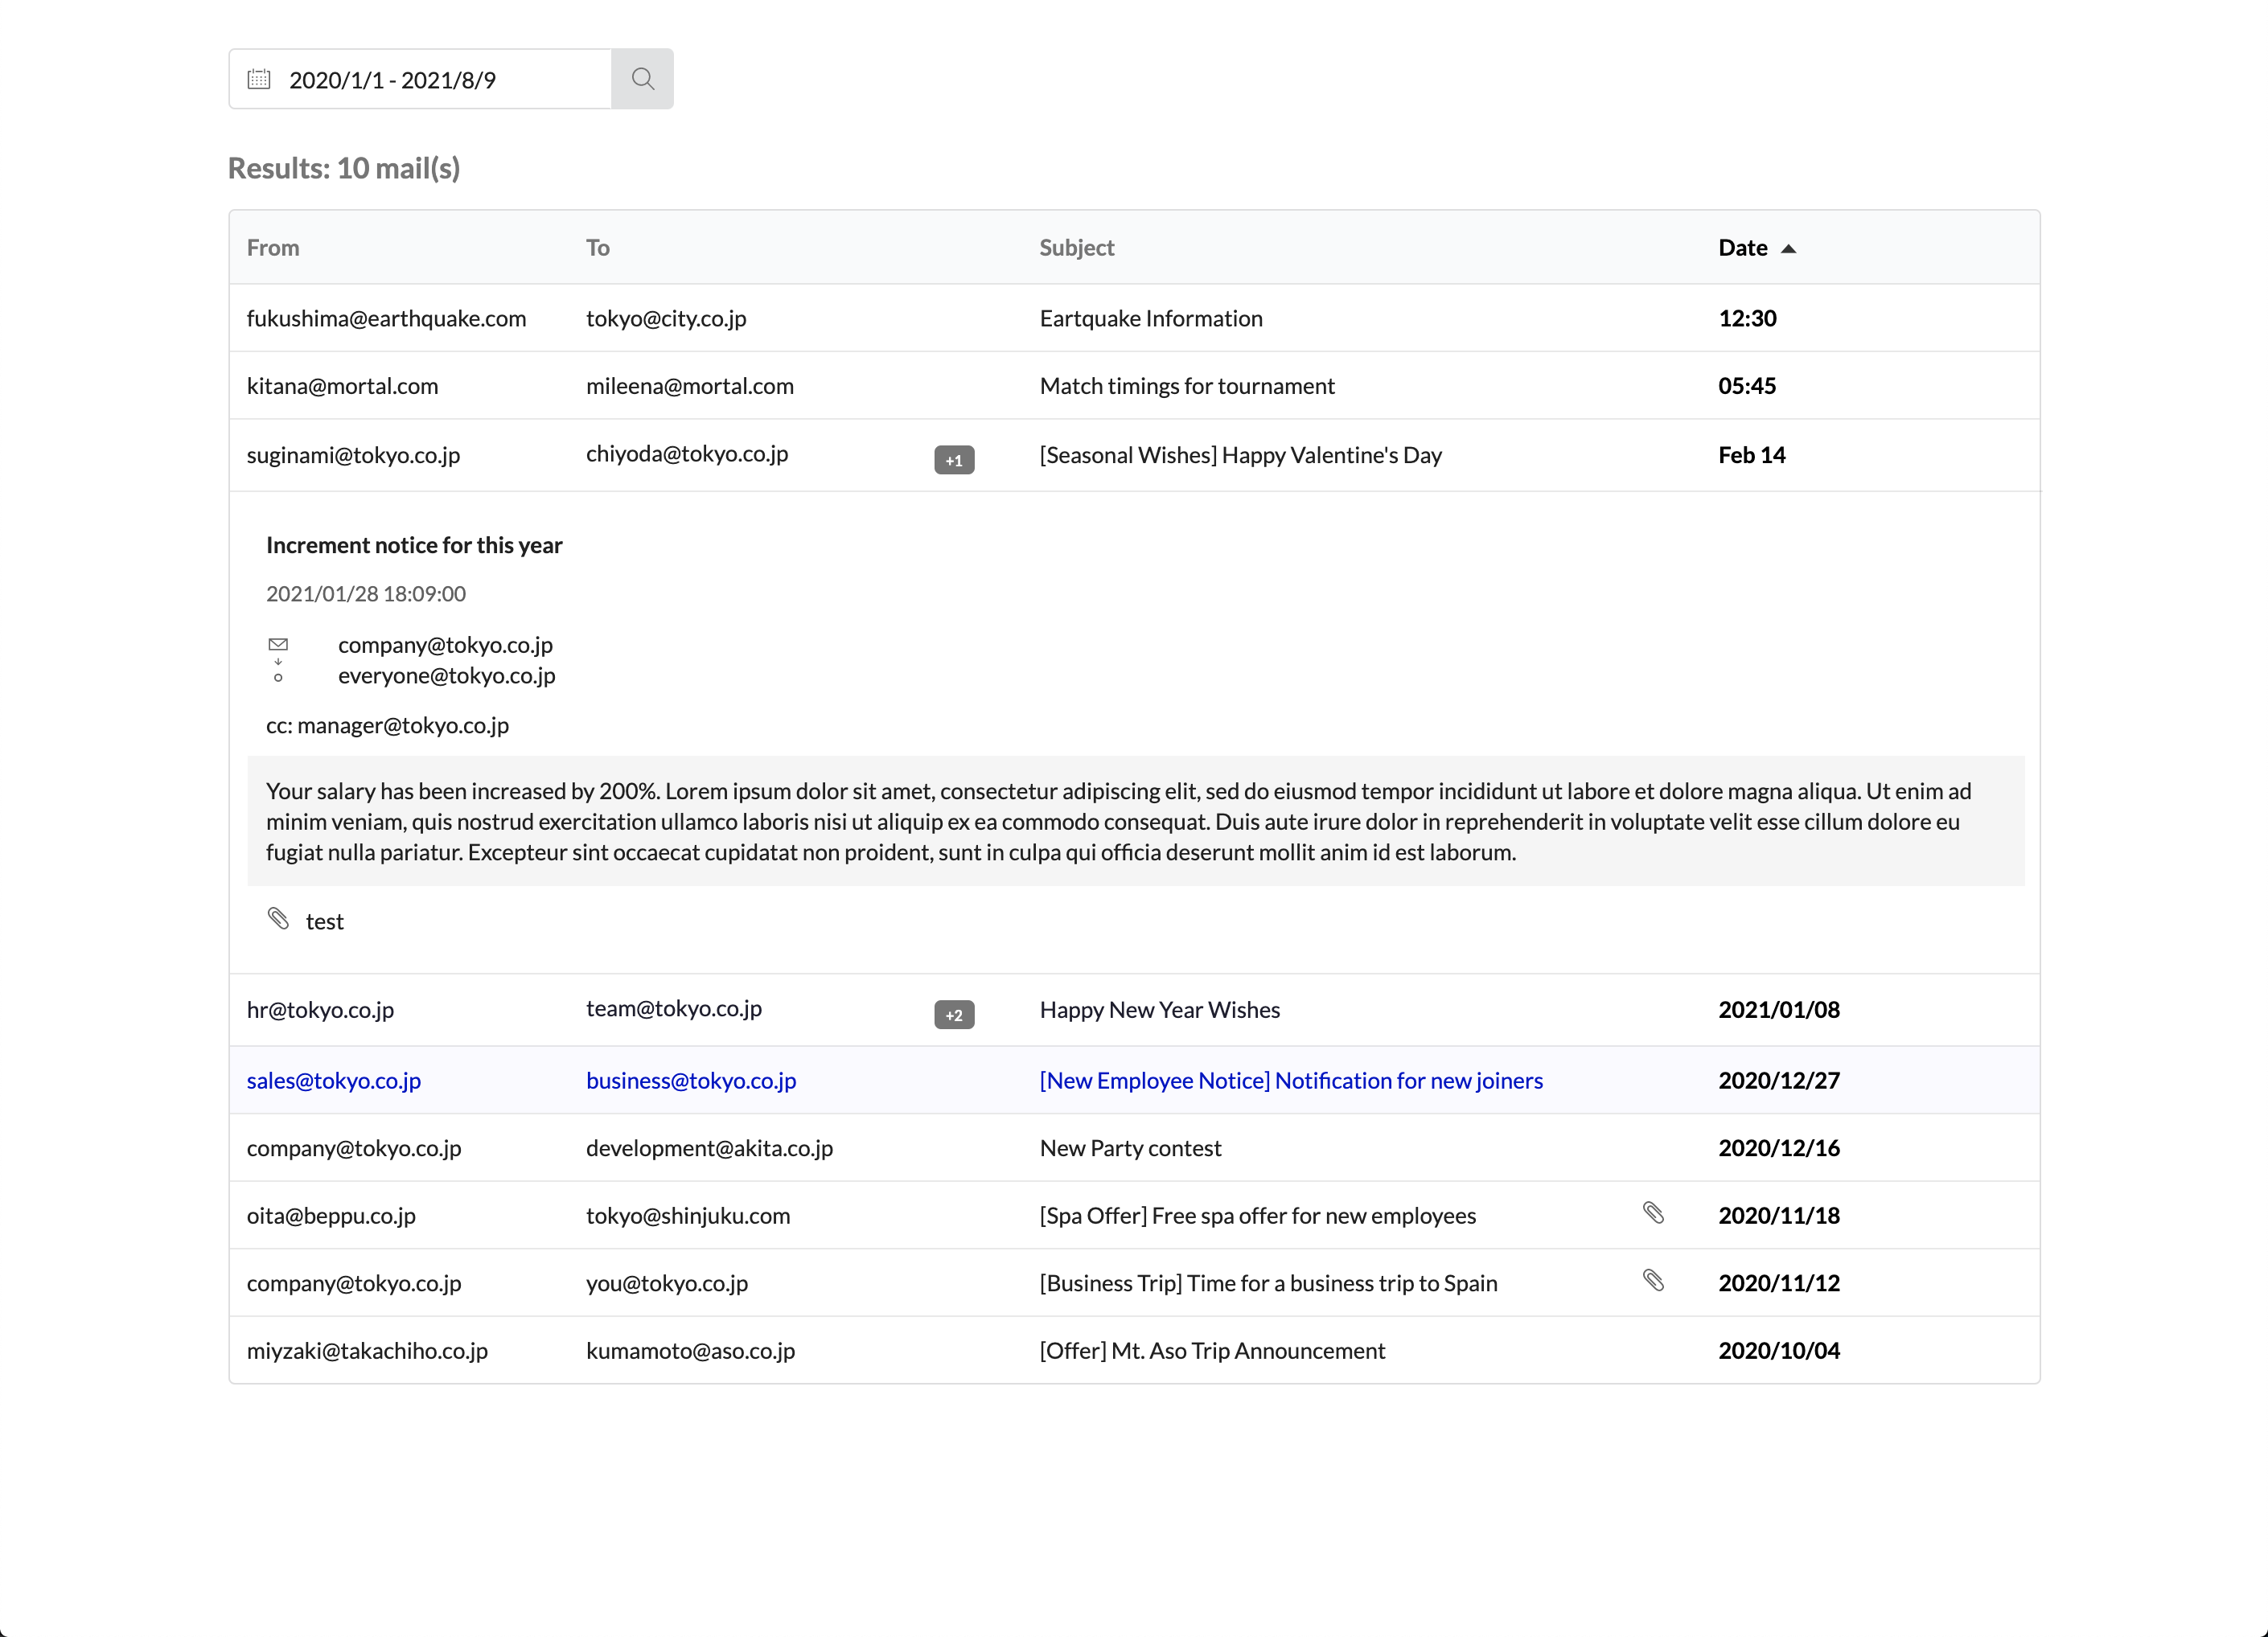
Task: Click the Date column header
Action: (x=1743, y=248)
